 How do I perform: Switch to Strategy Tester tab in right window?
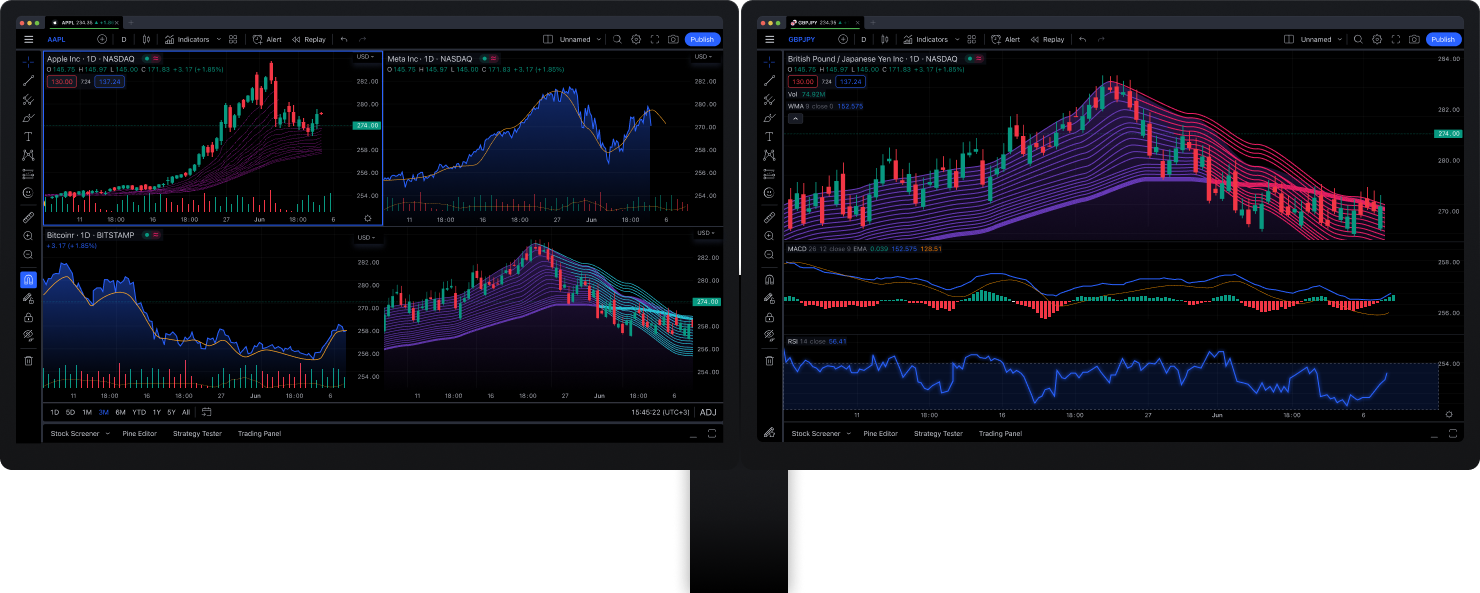tap(938, 434)
